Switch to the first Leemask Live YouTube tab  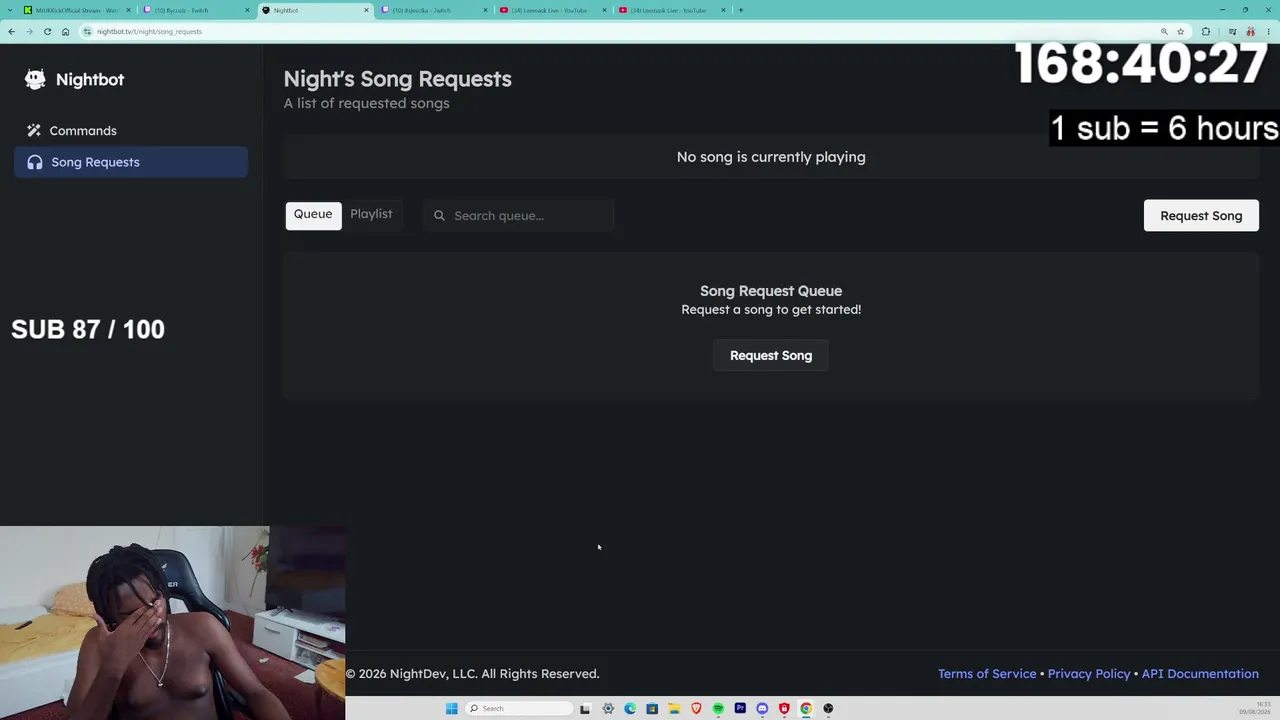pos(553,10)
